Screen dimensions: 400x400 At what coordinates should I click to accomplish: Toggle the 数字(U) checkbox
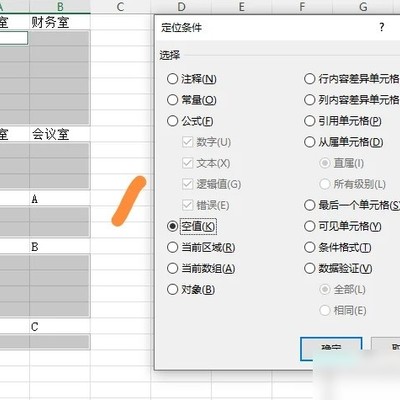click(188, 142)
